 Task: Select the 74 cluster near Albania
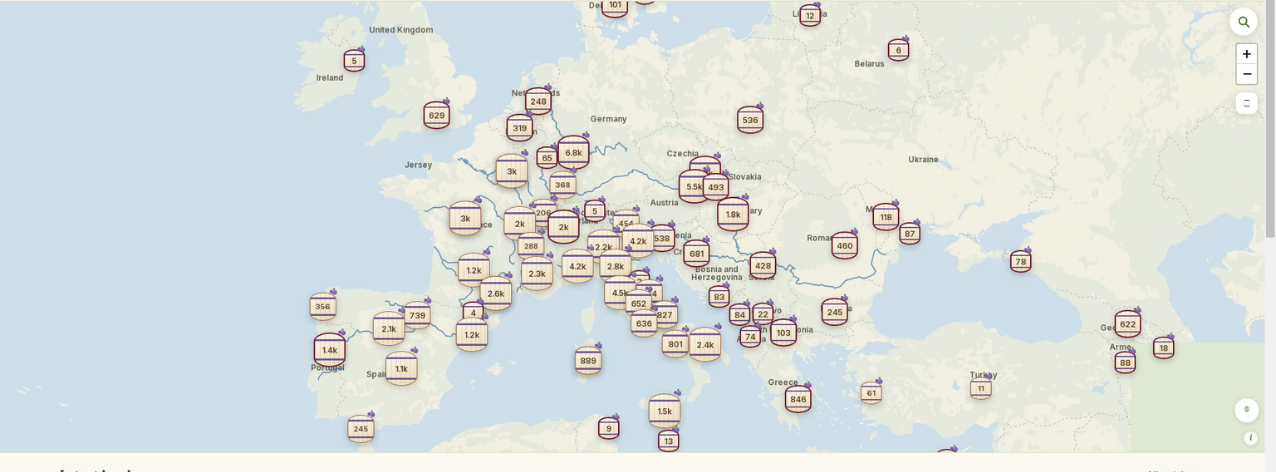pyautogui.click(x=750, y=337)
